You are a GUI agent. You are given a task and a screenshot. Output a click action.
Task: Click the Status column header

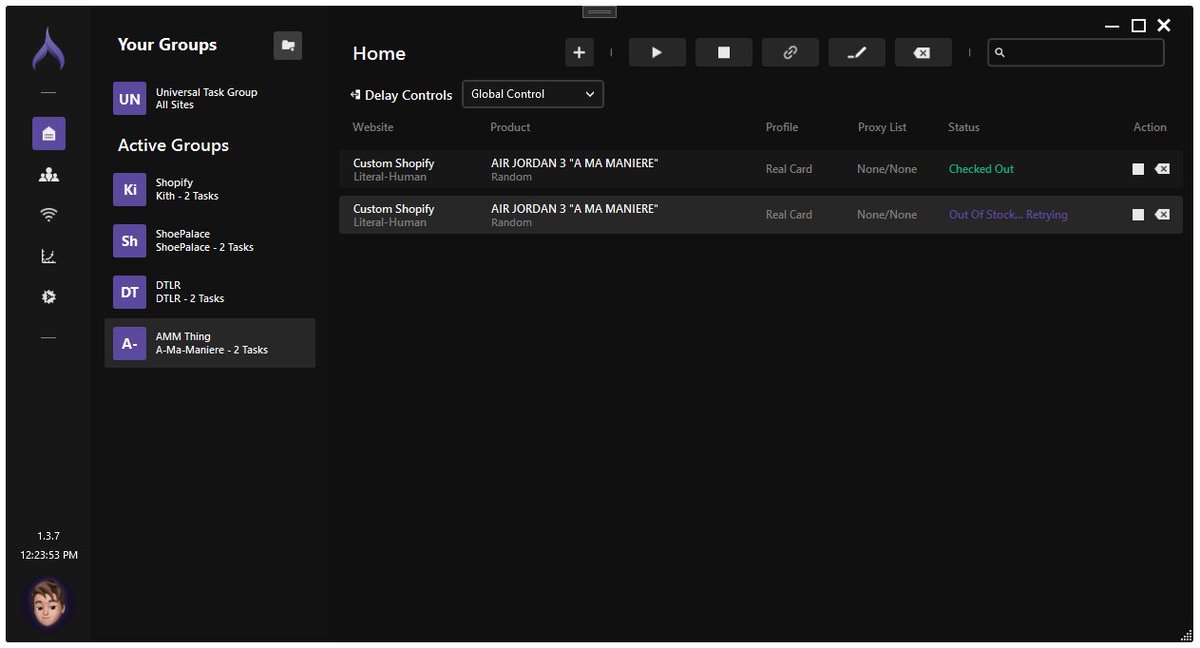coord(964,127)
